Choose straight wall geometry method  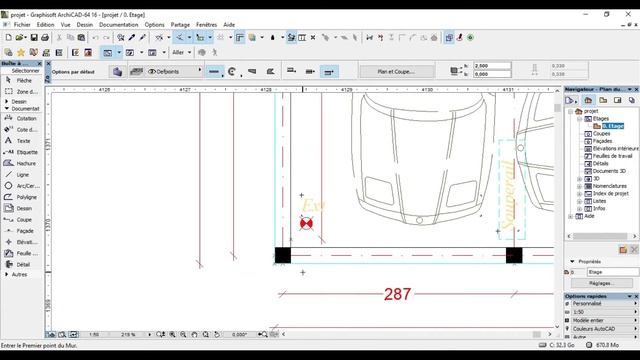[x=214, y=72]
